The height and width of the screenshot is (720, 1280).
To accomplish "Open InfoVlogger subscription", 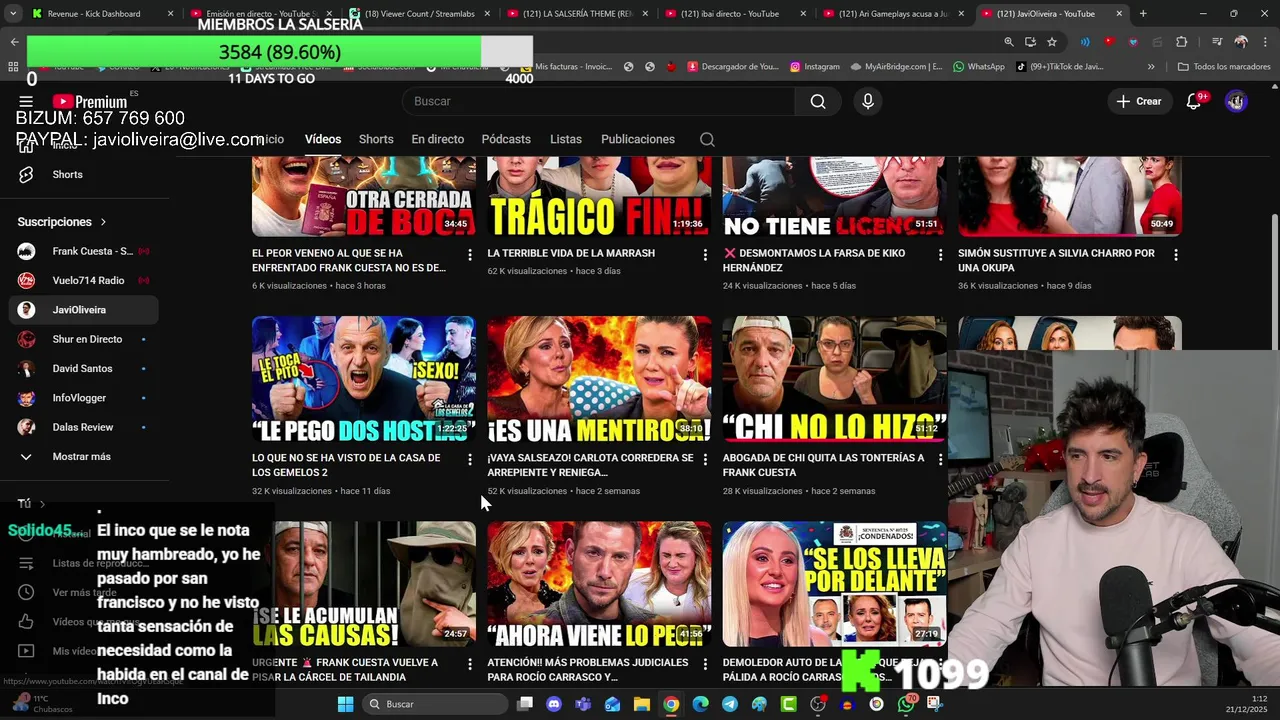I will coord(84,398).
